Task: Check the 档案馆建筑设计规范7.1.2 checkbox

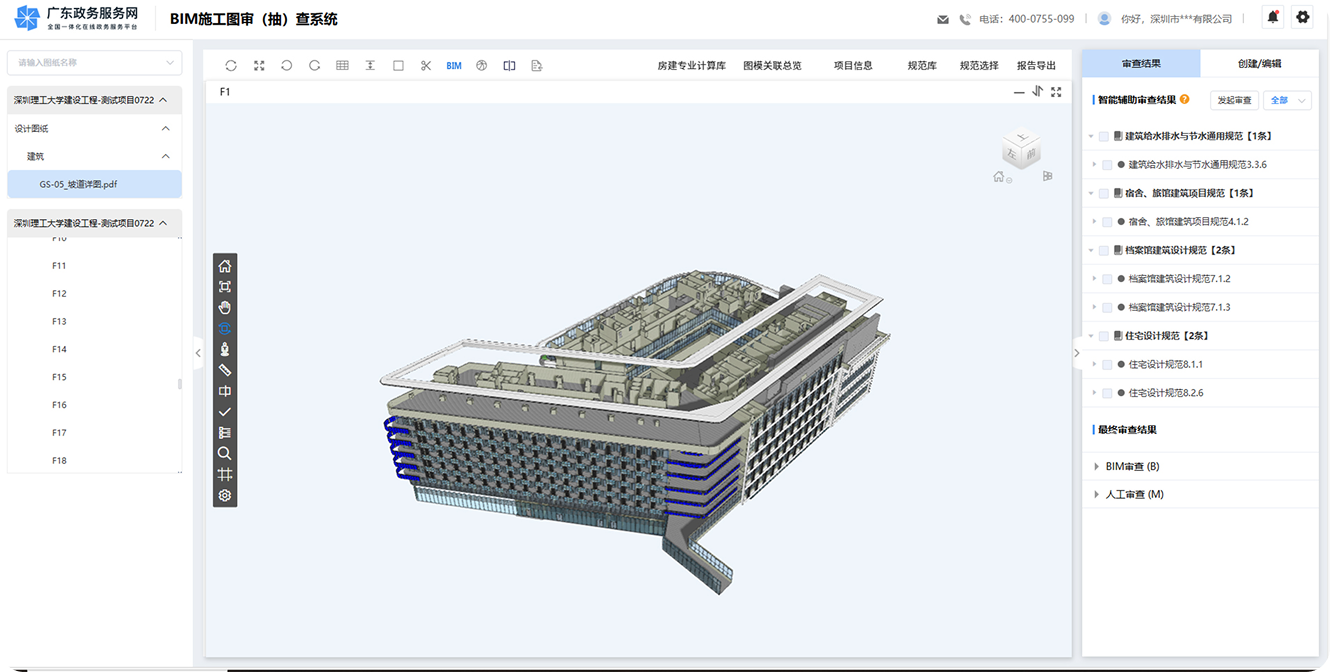Action: pos(1107,279)
